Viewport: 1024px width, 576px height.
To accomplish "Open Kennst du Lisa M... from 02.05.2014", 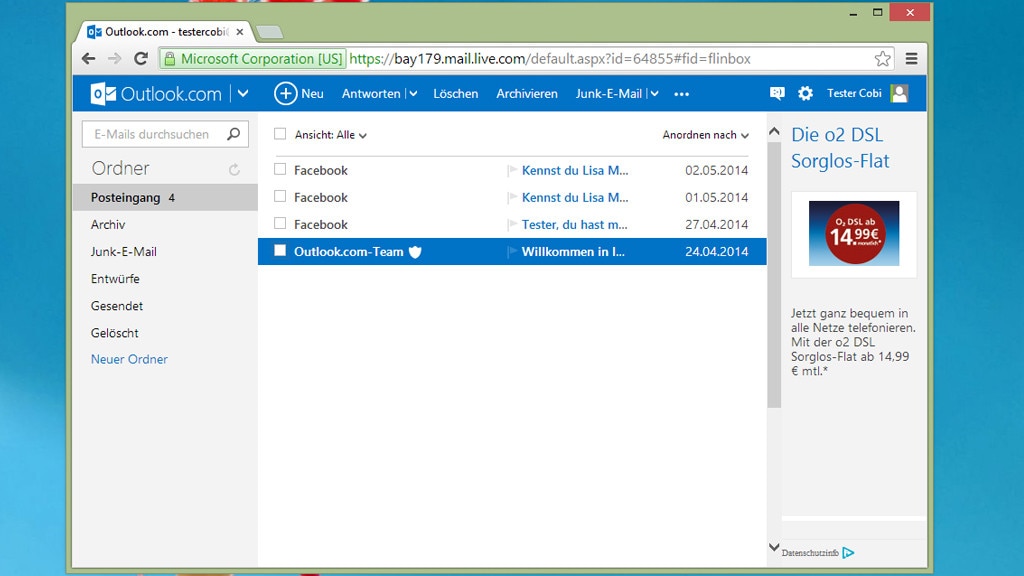I will [x=575, y=170].
